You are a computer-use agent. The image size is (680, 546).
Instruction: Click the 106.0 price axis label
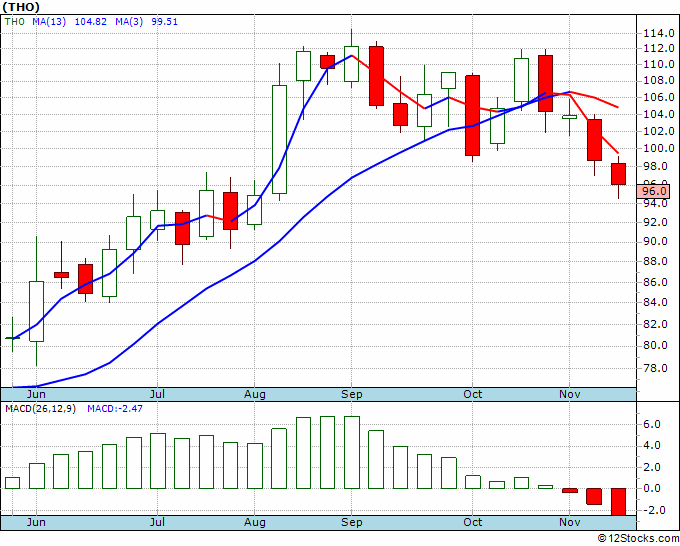tap(658, 98)
